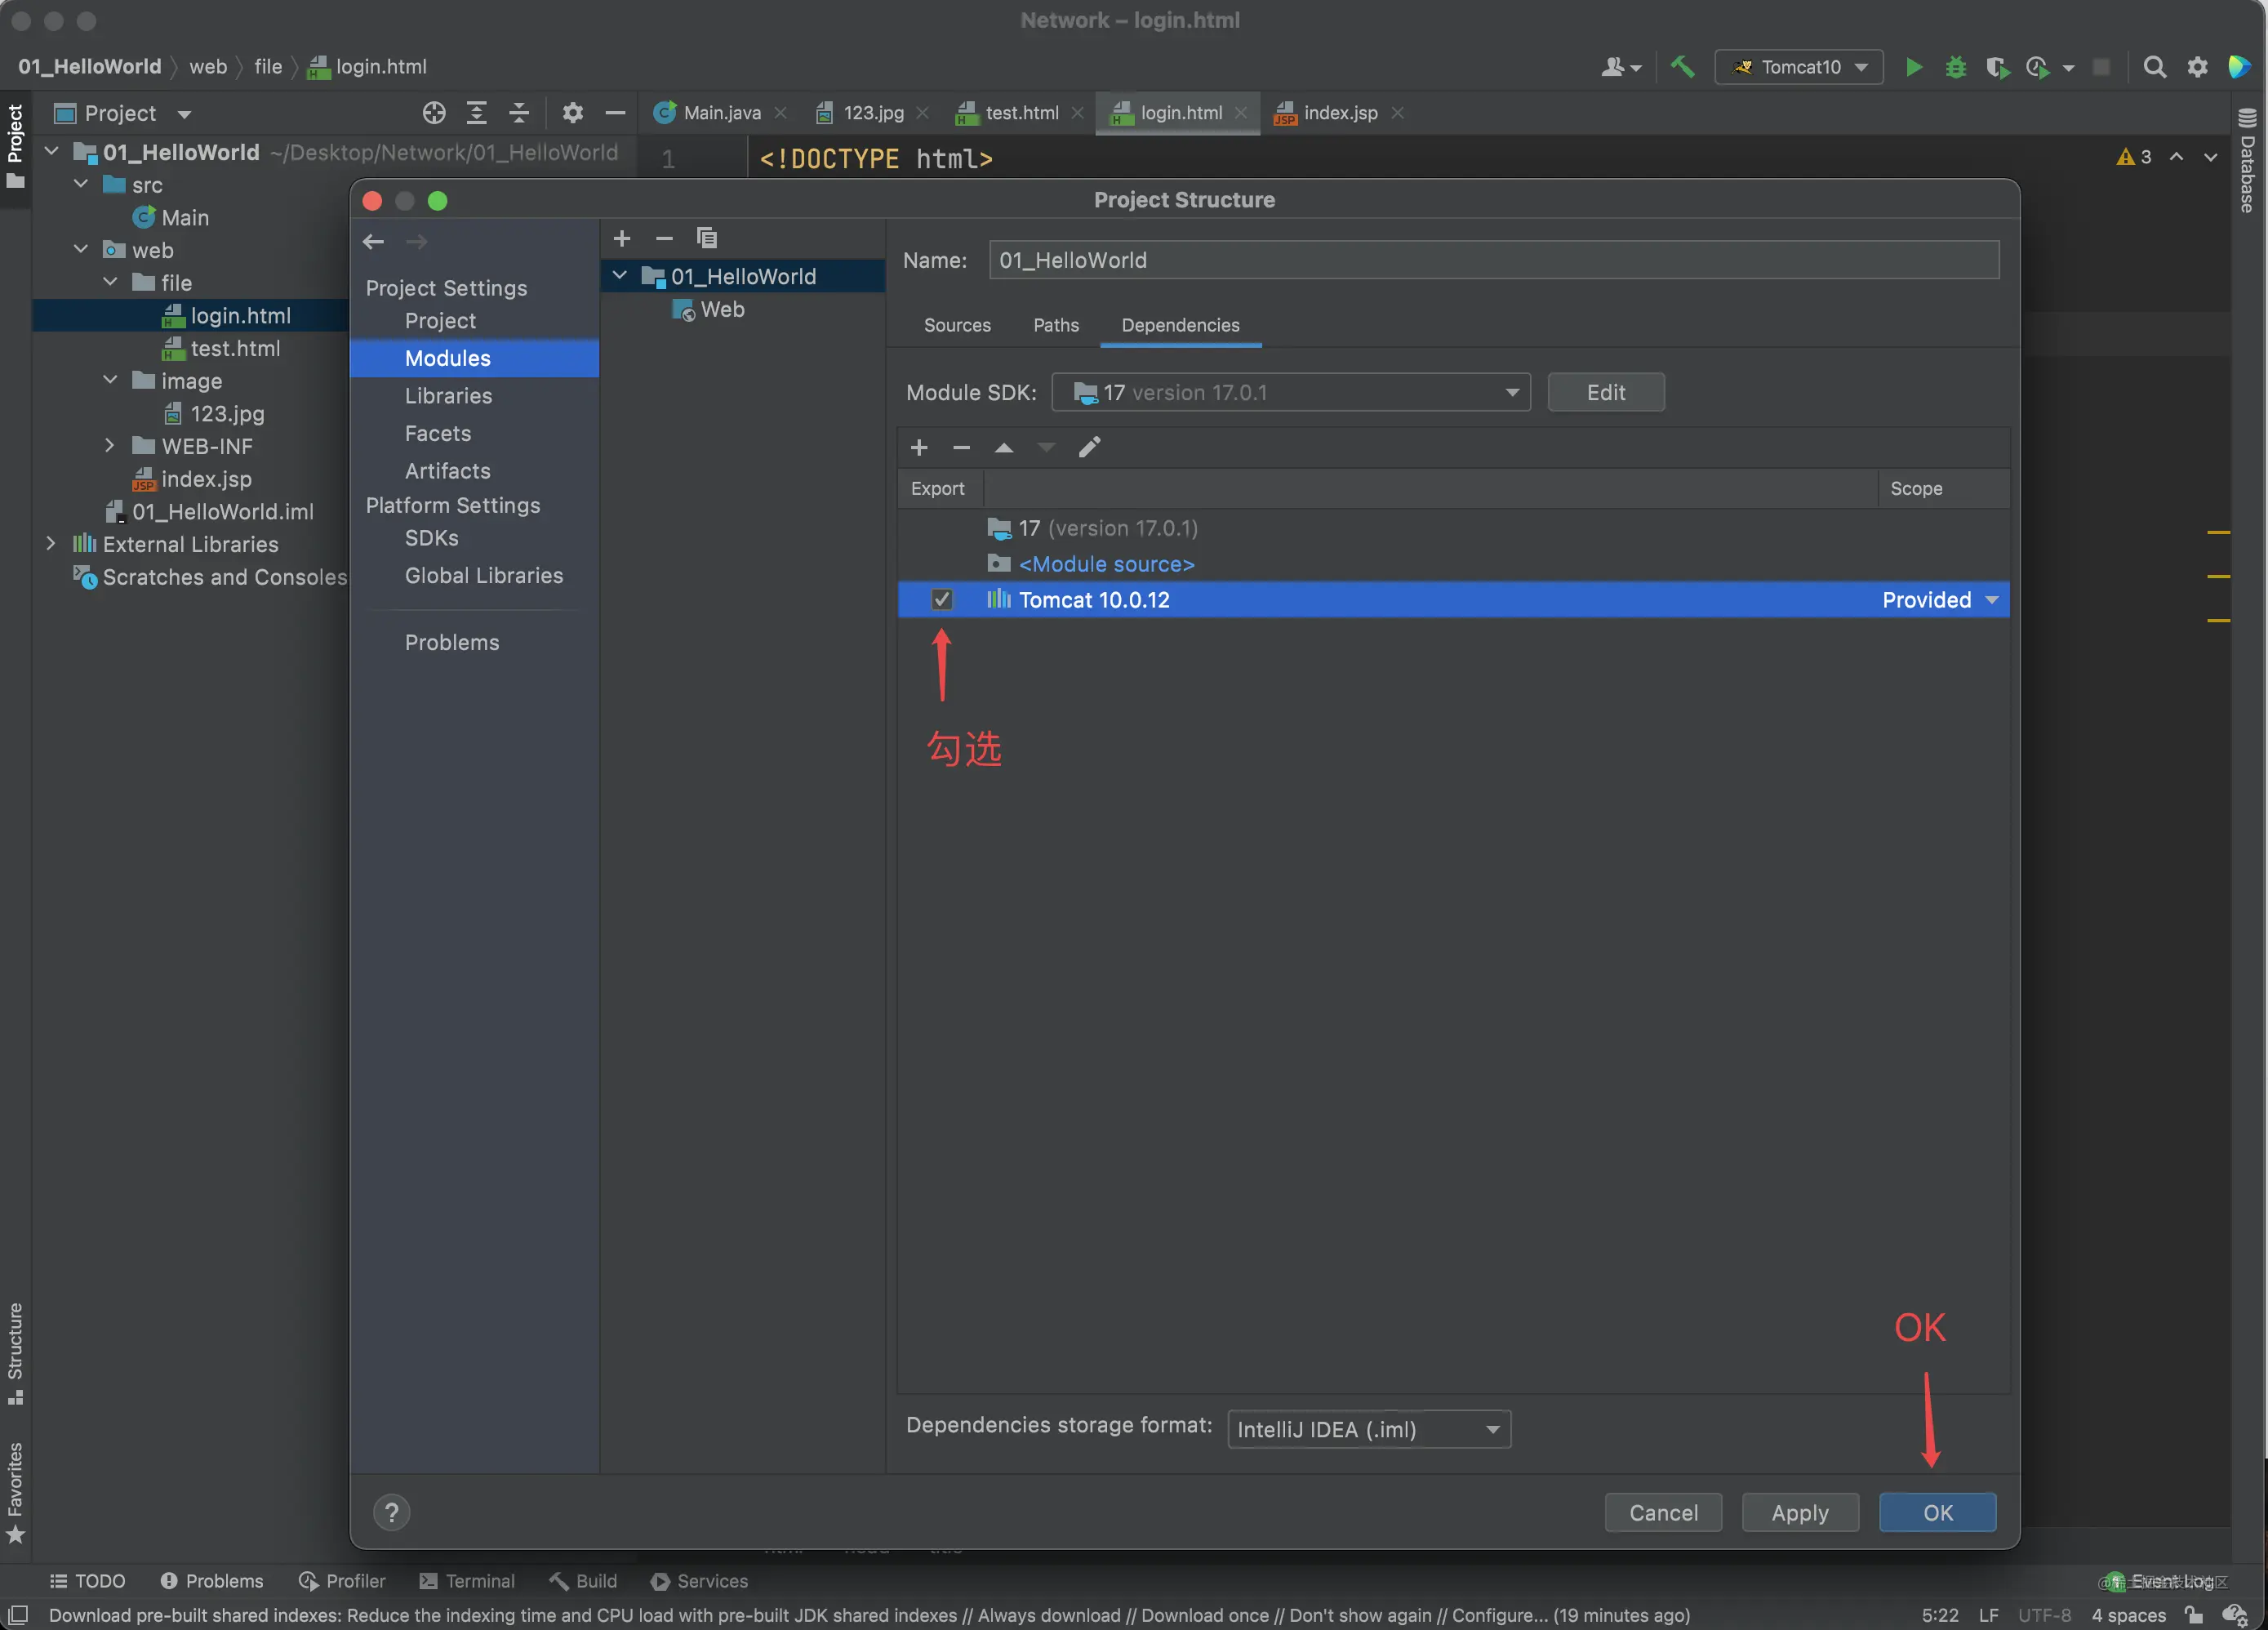Click the back arrow in Project Structure
Image resolution: width=2268 pixels, height=1630 pixels.
click(373, 241)
